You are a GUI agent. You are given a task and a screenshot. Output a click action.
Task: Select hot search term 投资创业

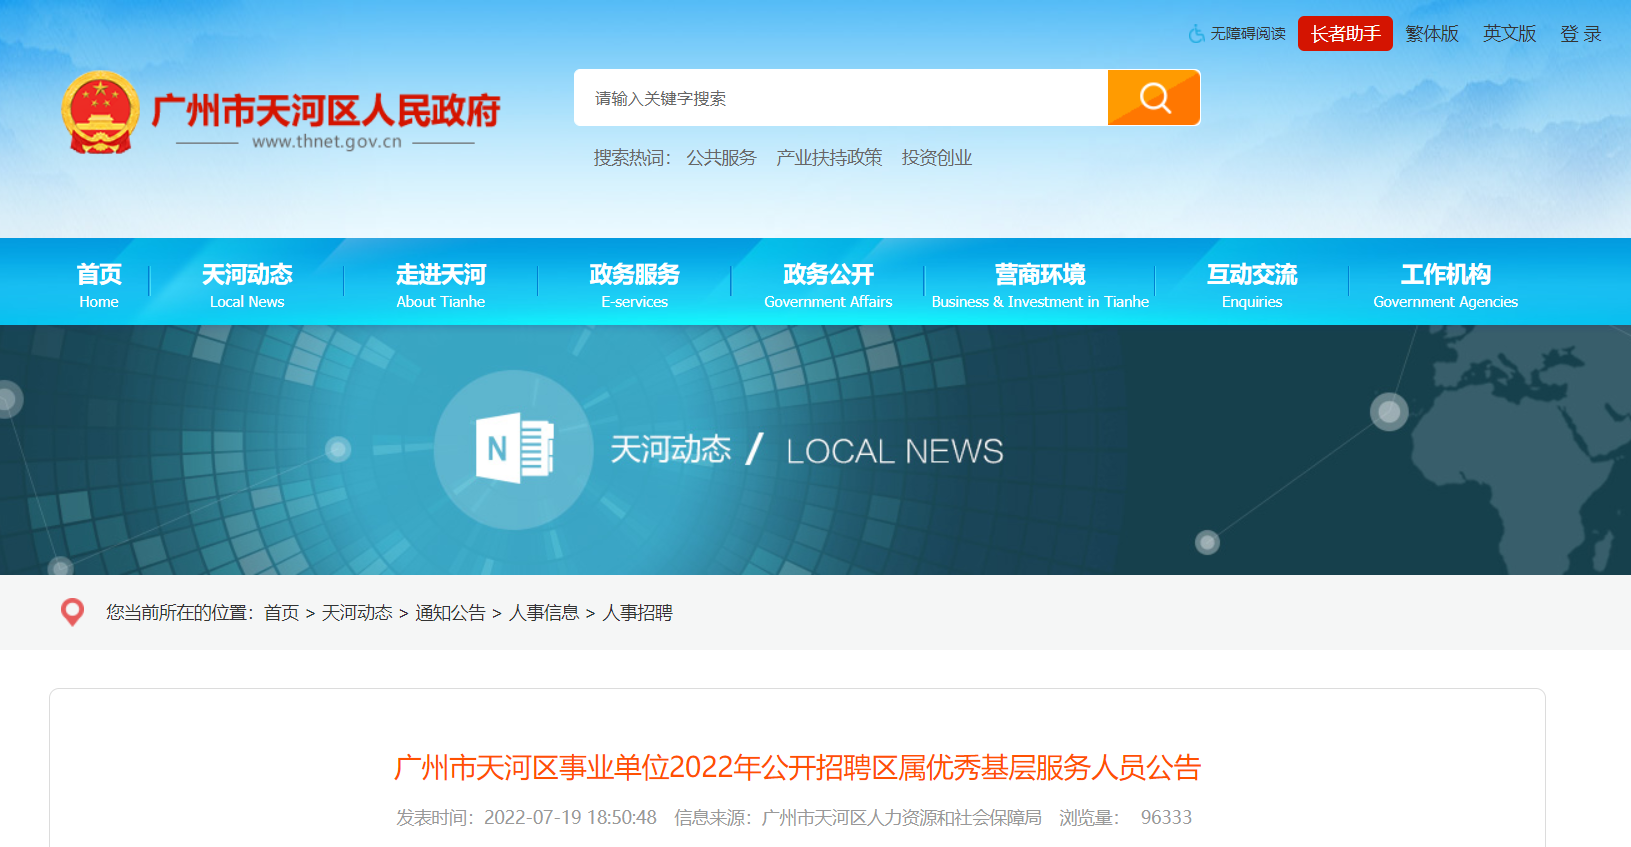937,158
